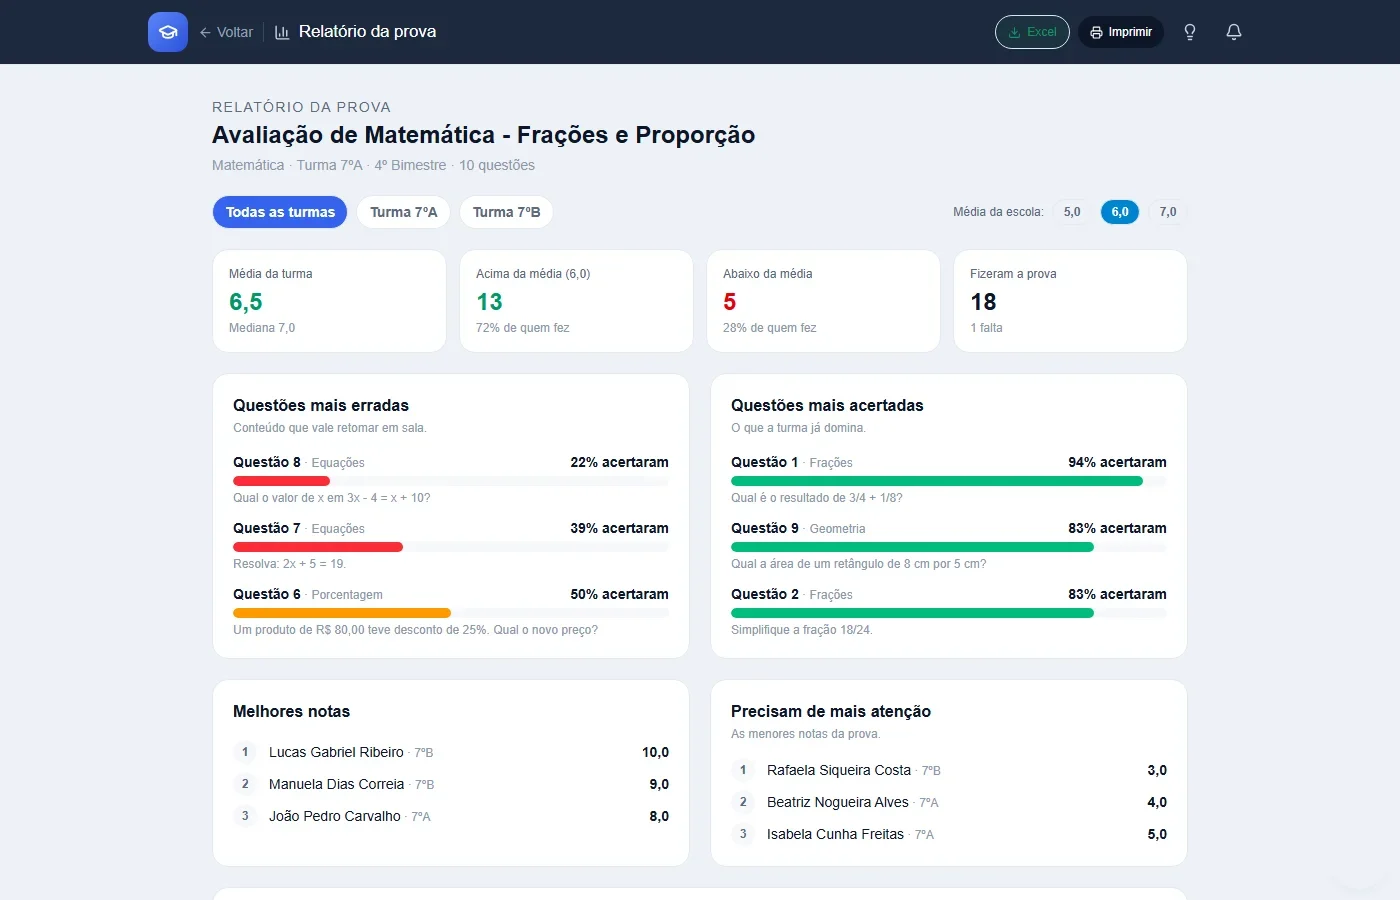The height and width of the screenshot is (900, 1400).
Task: Click the orange progress bar for Questão 6
Action: tap(342, 613)
